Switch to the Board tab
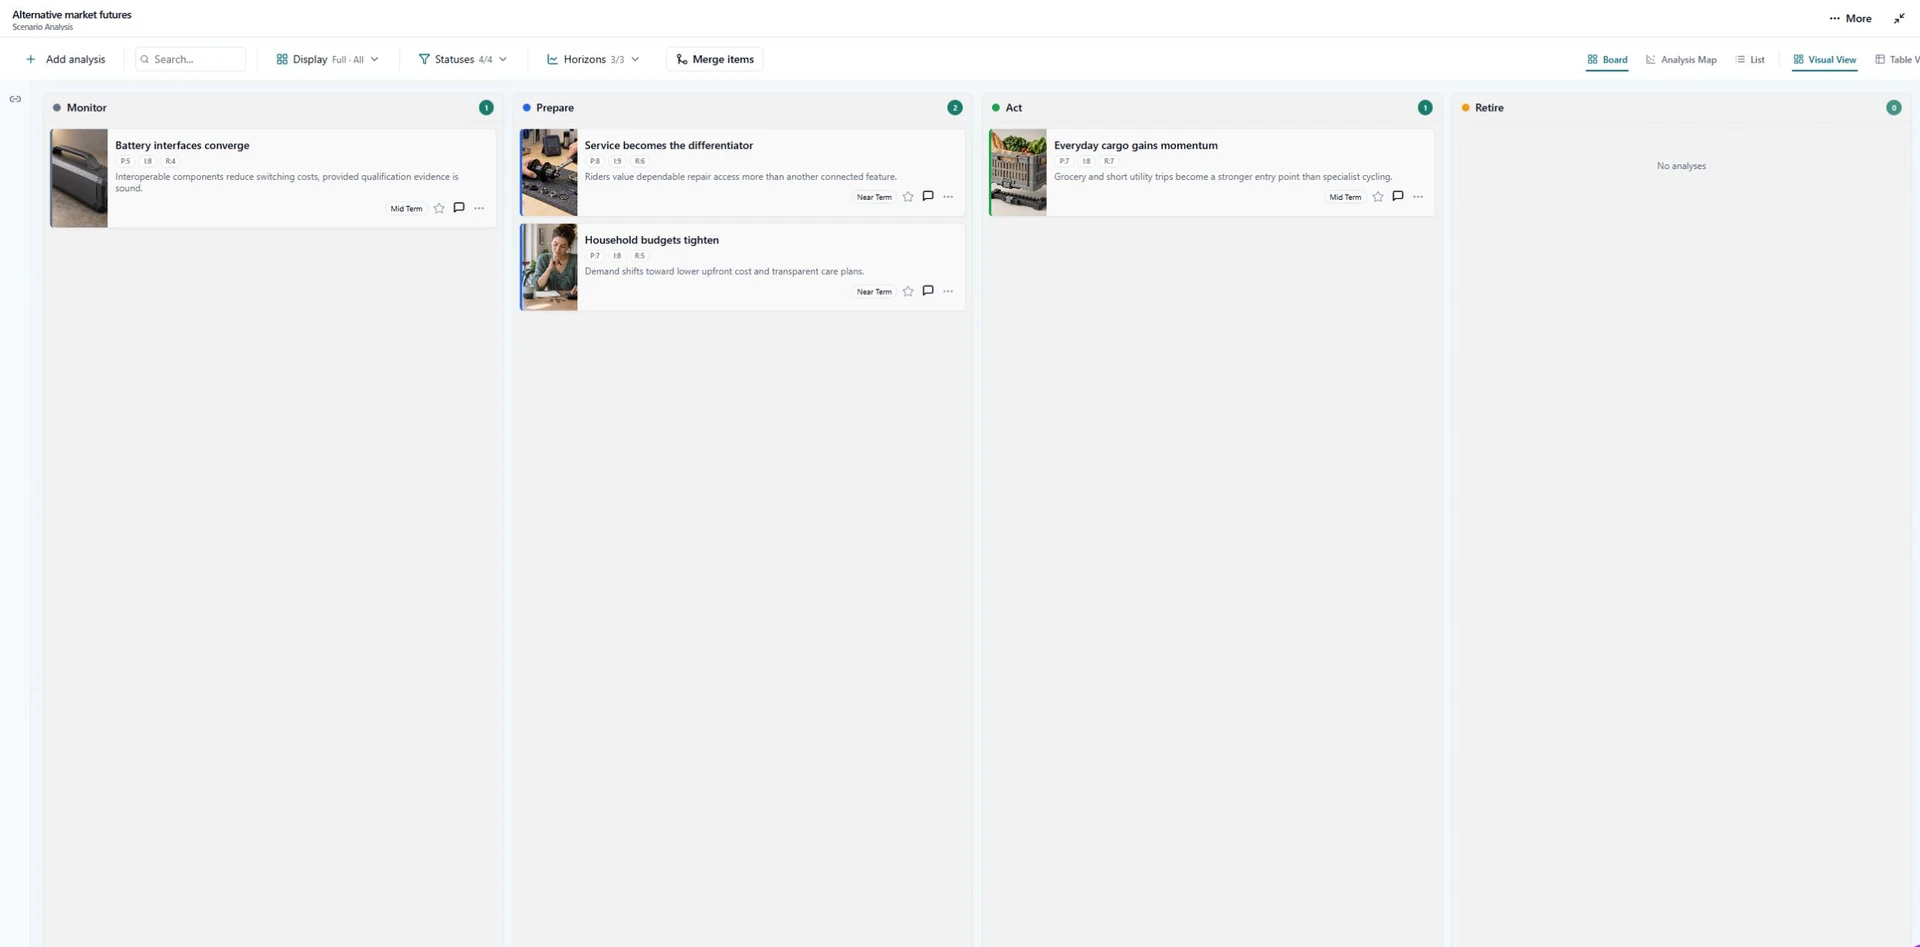This screenshot has width=1920, height=947. (1607, 60)
